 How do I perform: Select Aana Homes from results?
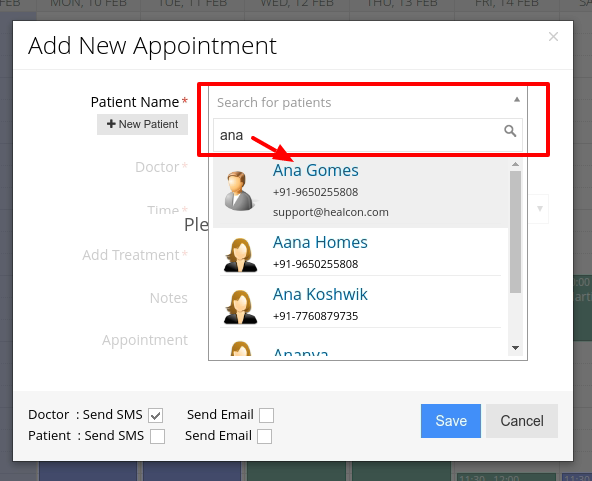tap(361, 252)
